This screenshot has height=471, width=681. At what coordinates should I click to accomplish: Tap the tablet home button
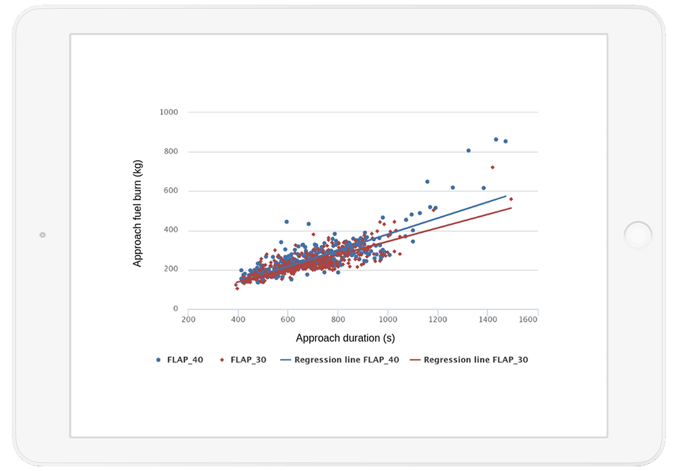(x=638, y=235)
